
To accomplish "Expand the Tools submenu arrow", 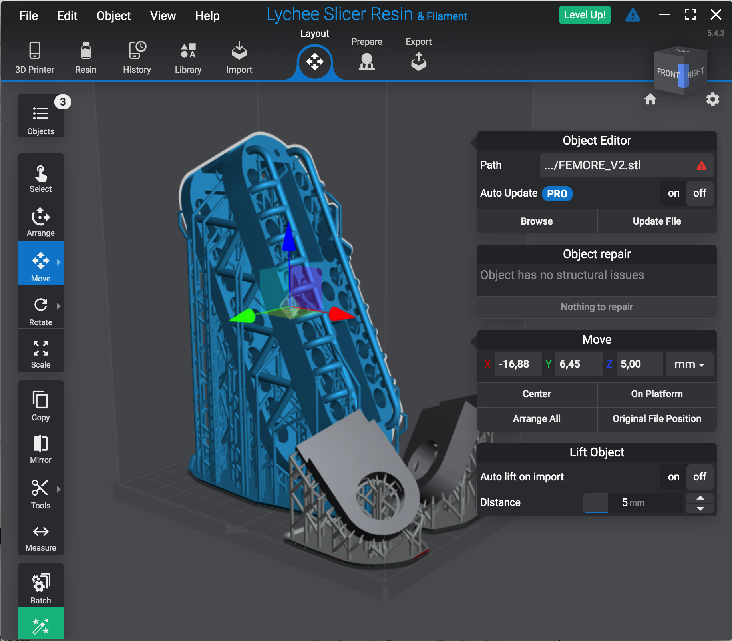I will [58, 489].
